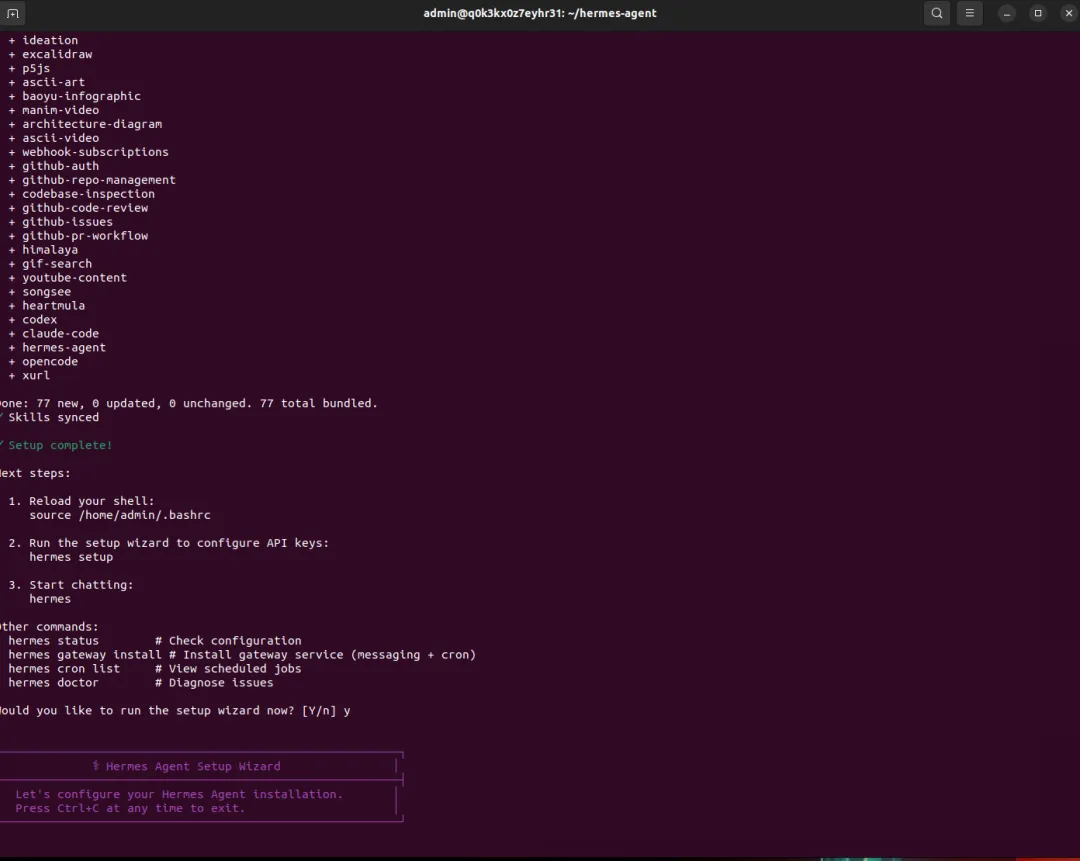Select the 'opencode' line
1080x861 pixels.
click(43, 361)
